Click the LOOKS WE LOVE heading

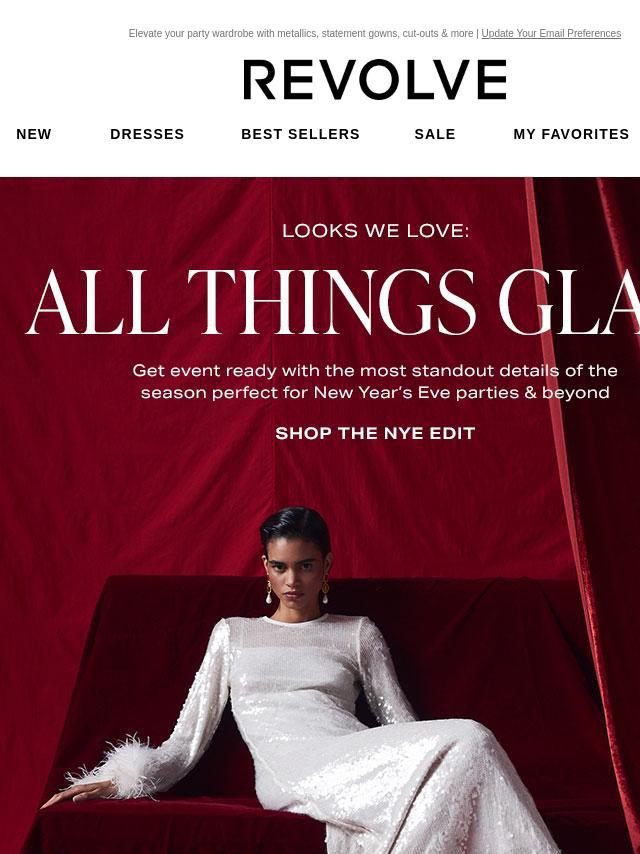click(375, 230)
